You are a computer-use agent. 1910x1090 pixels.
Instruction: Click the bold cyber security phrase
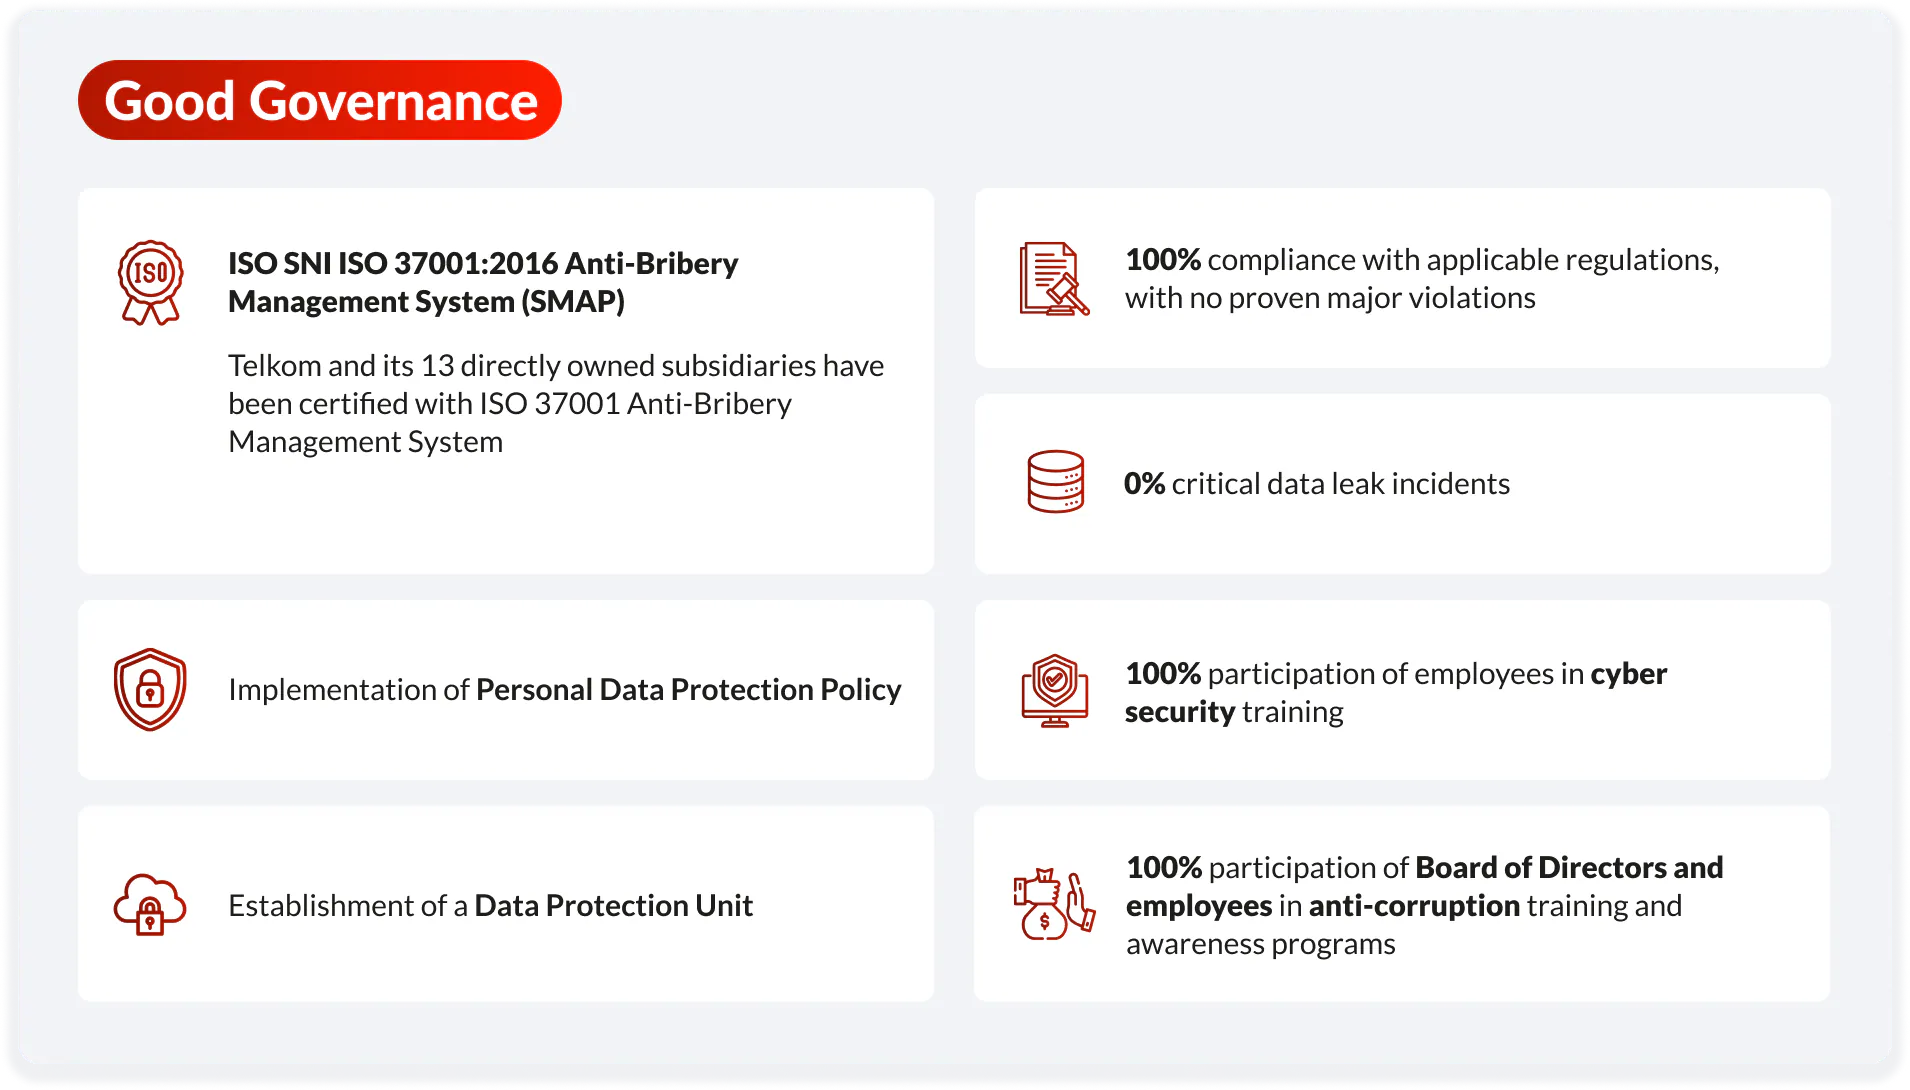pyautogui.click(x=1628, y=673)
